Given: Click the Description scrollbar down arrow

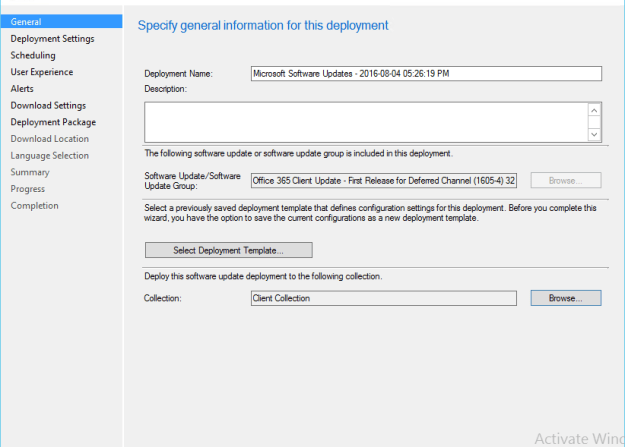Looking at the screenshot, I should 594,134.
